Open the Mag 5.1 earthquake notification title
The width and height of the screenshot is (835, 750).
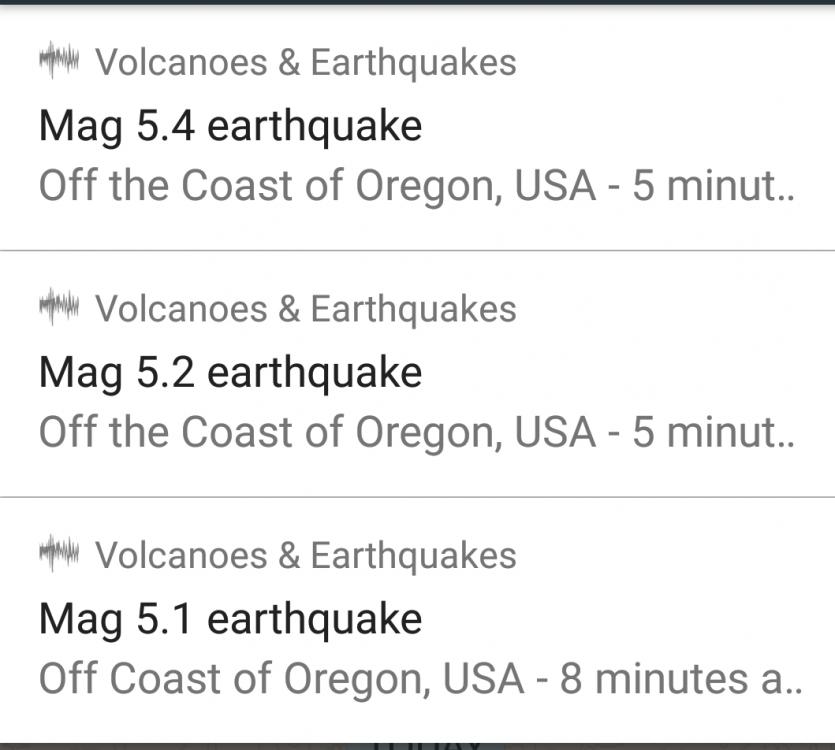(230, 619)
